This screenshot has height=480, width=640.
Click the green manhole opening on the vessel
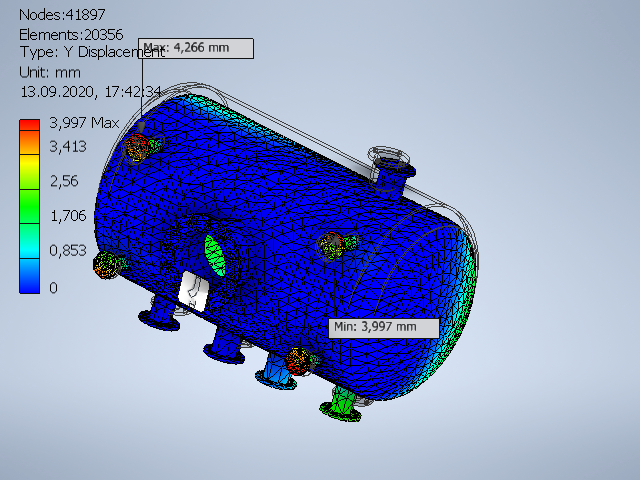[x=215, y=255]
